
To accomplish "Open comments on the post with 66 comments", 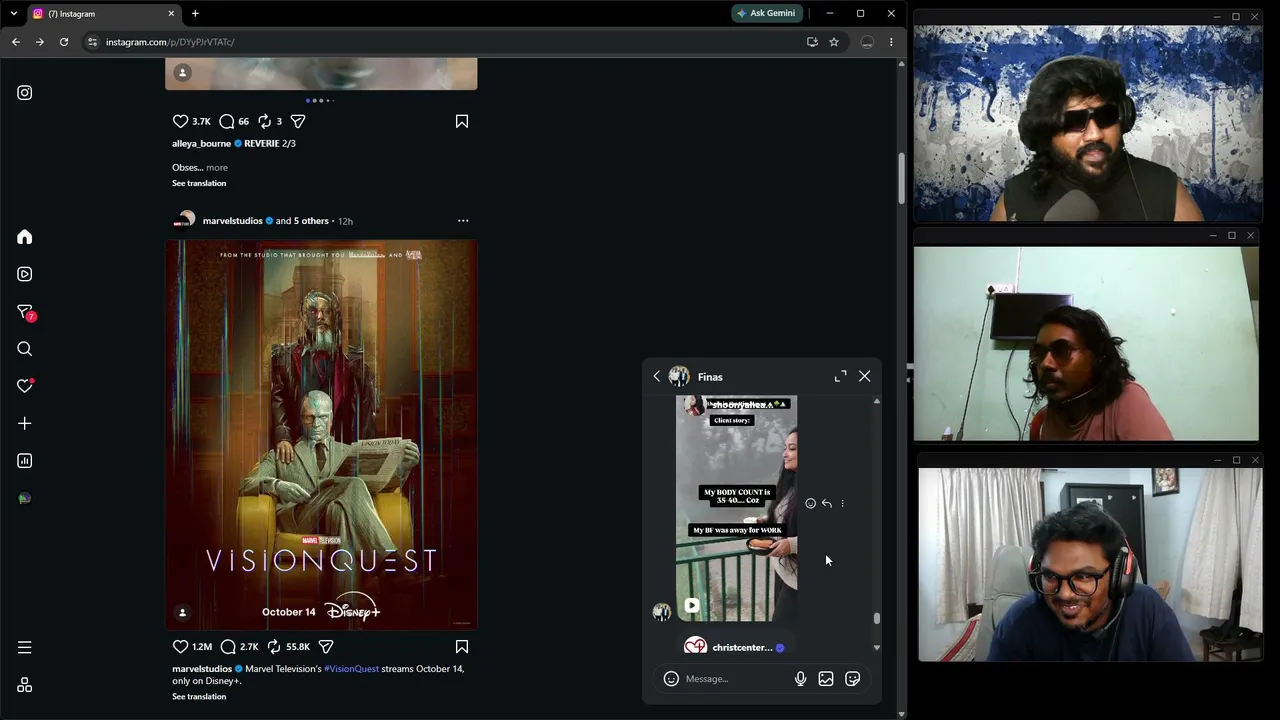I will click(227, 121).
